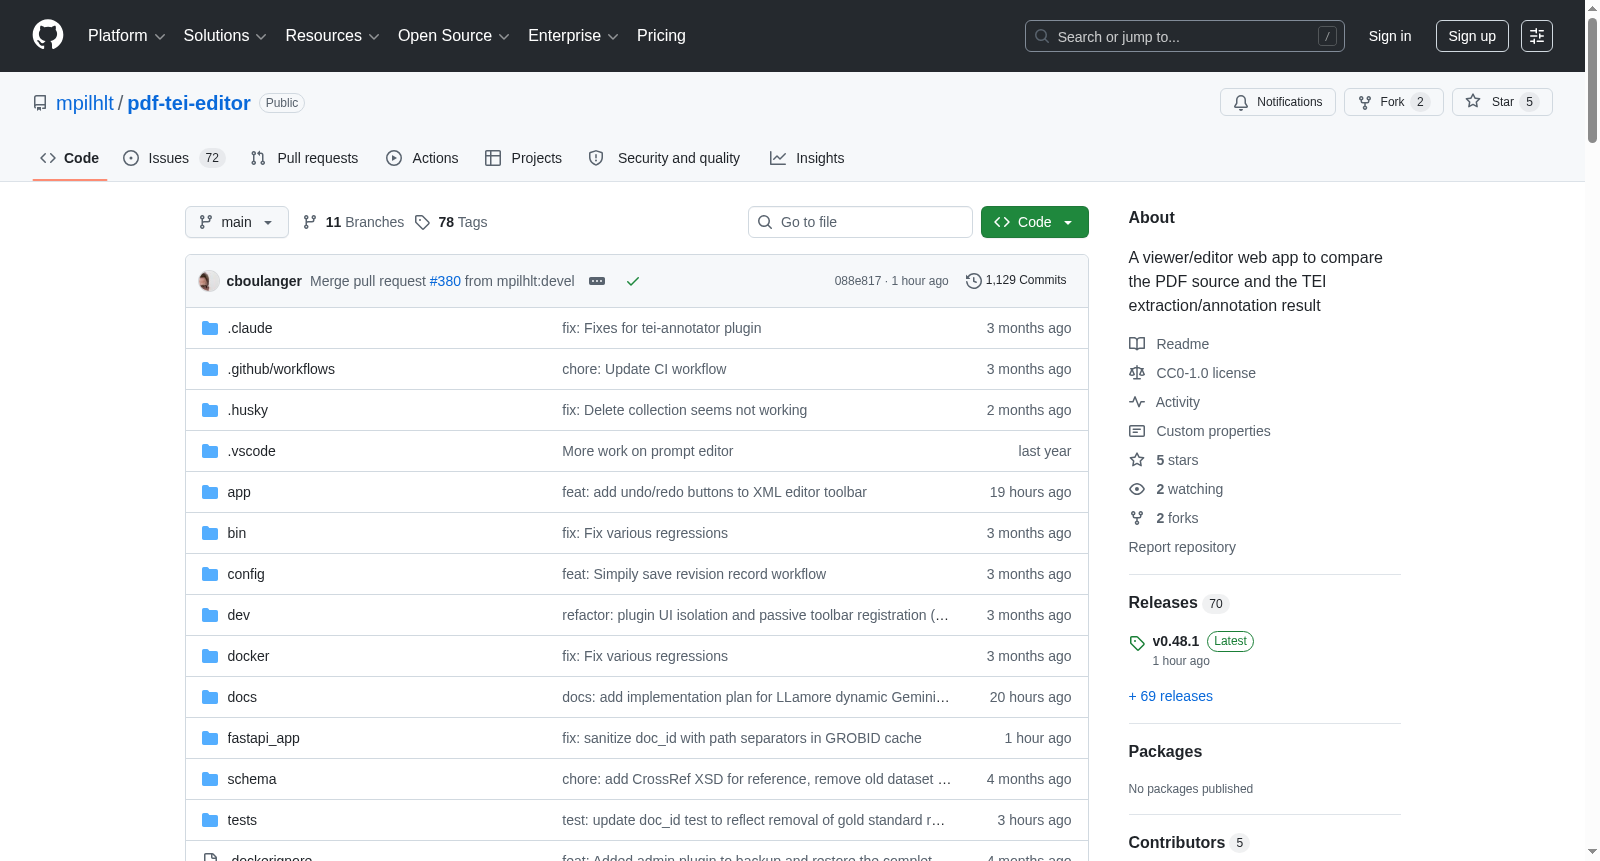Open the .vscode folder icon
The image size is (1600, 861).
210,451
